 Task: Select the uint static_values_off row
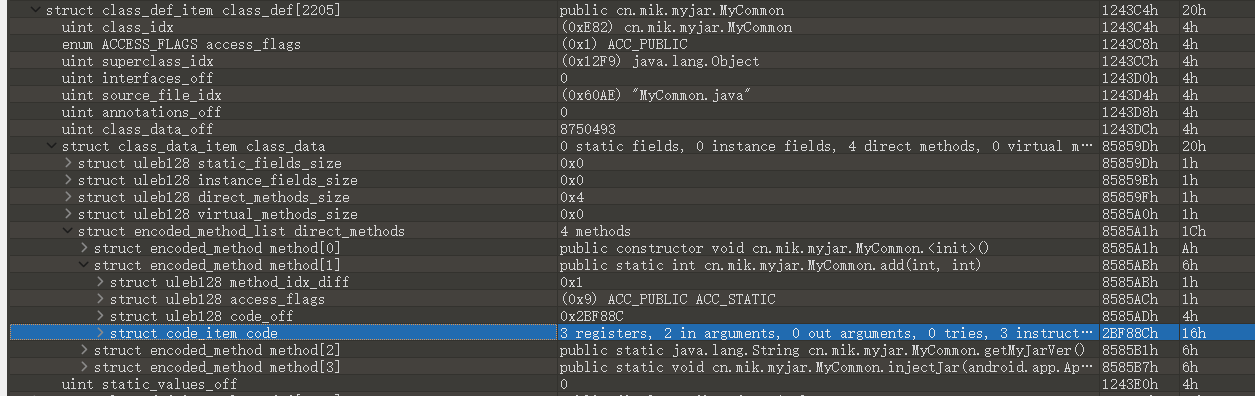[627, 384]
